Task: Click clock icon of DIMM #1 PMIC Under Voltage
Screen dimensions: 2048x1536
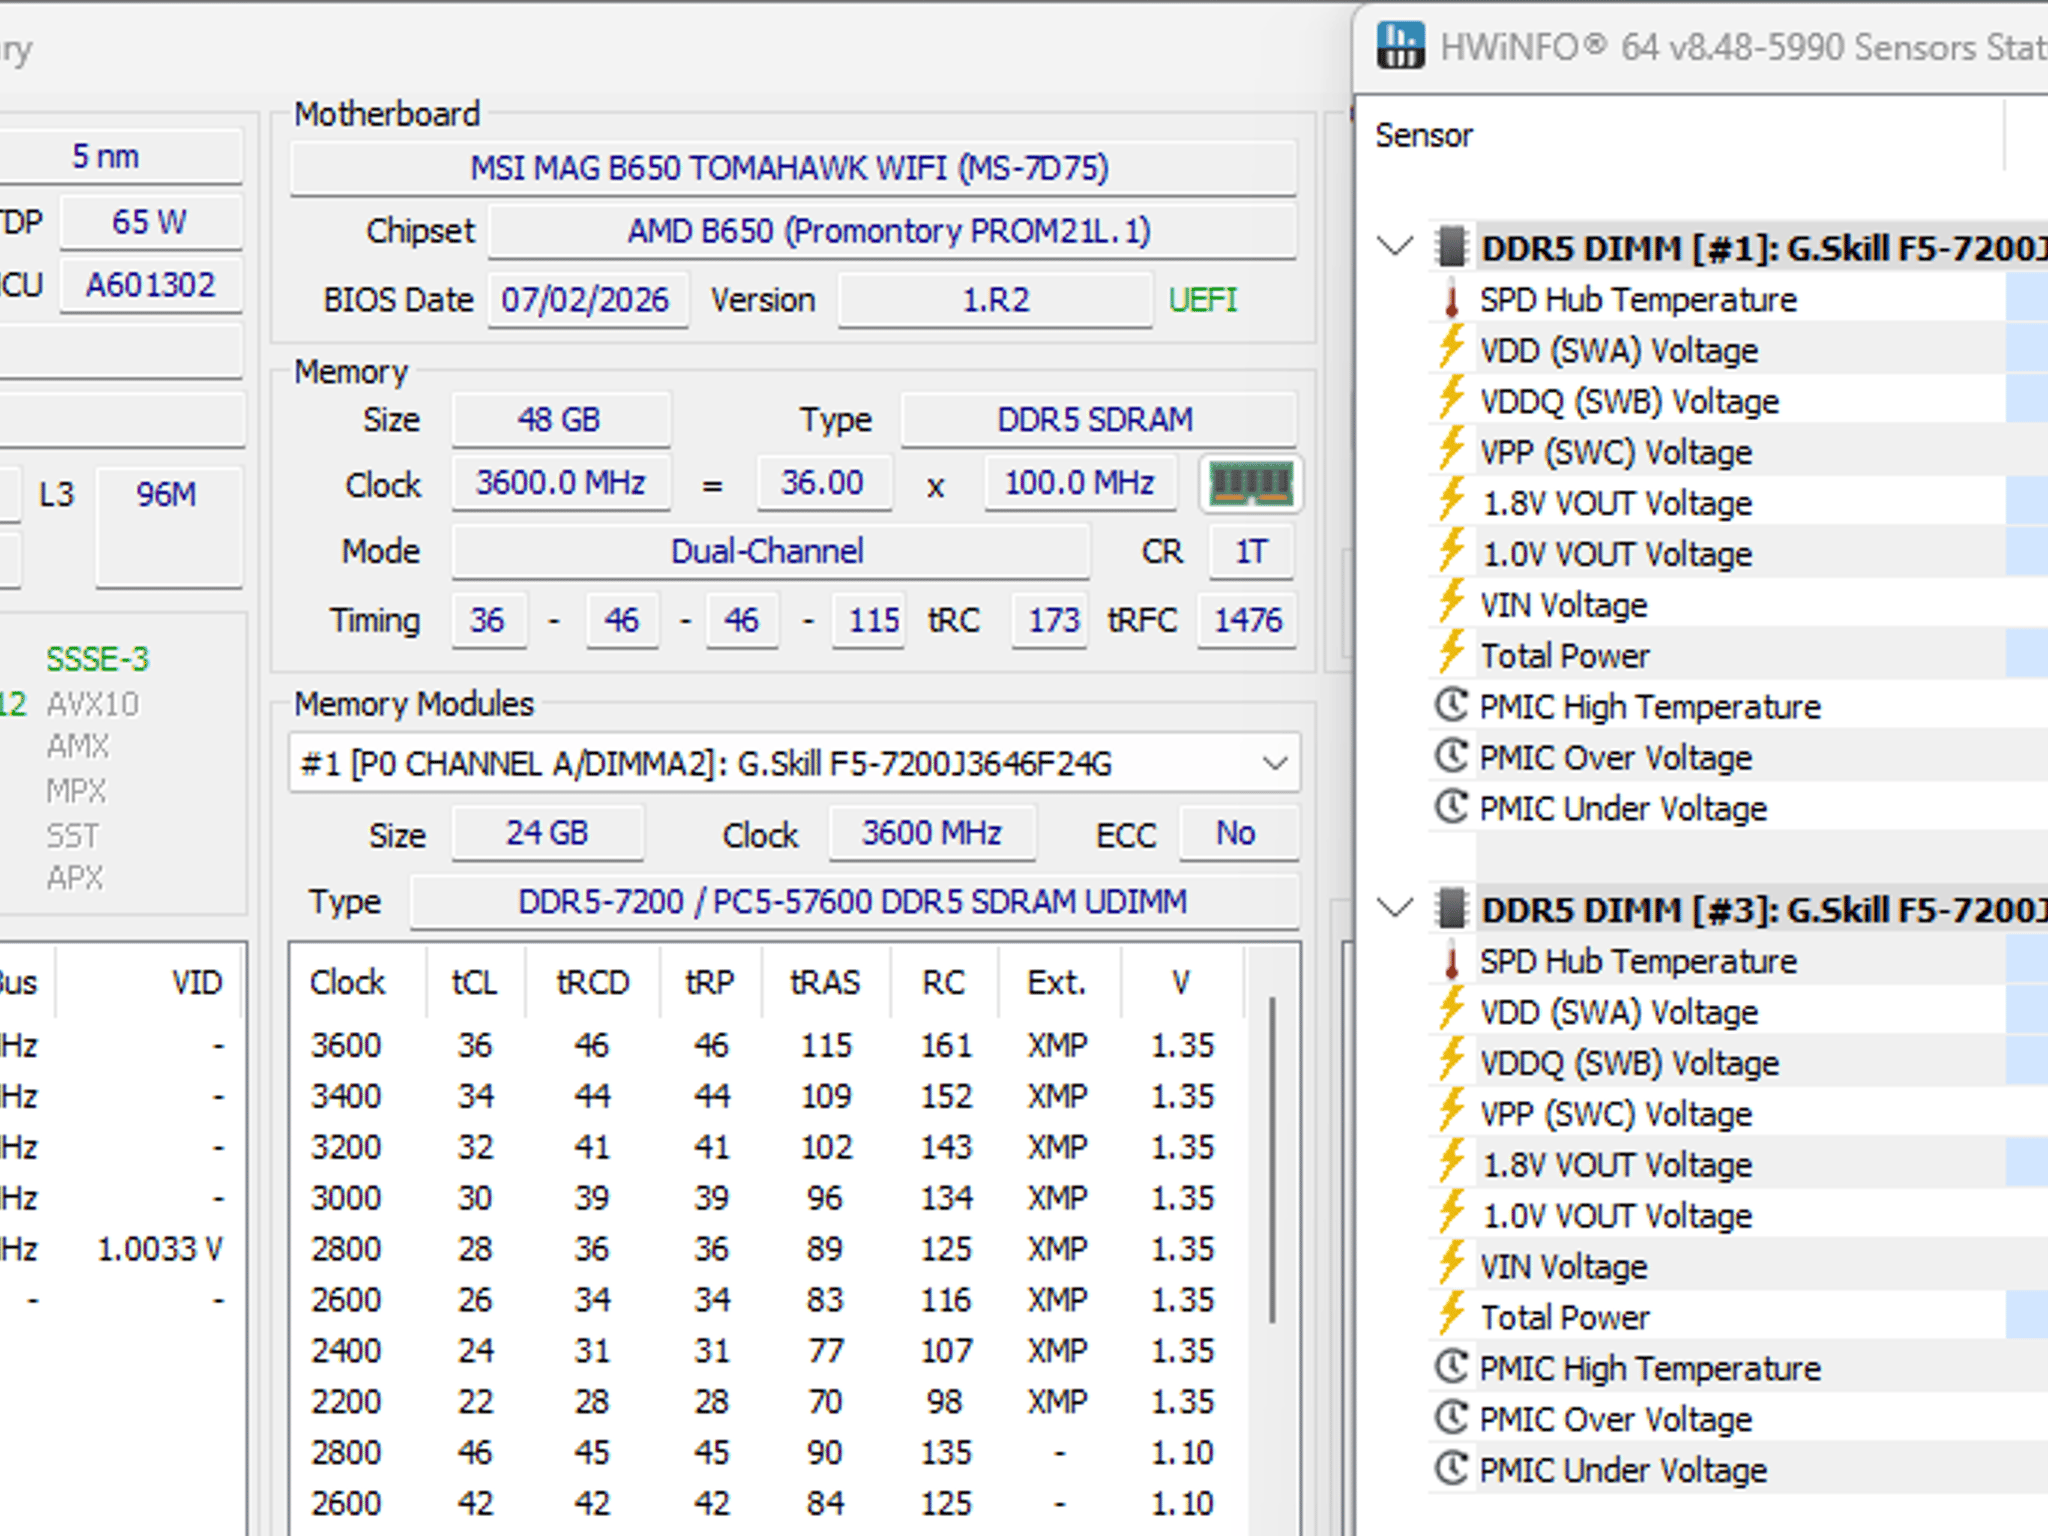Action: point(1451,807)
